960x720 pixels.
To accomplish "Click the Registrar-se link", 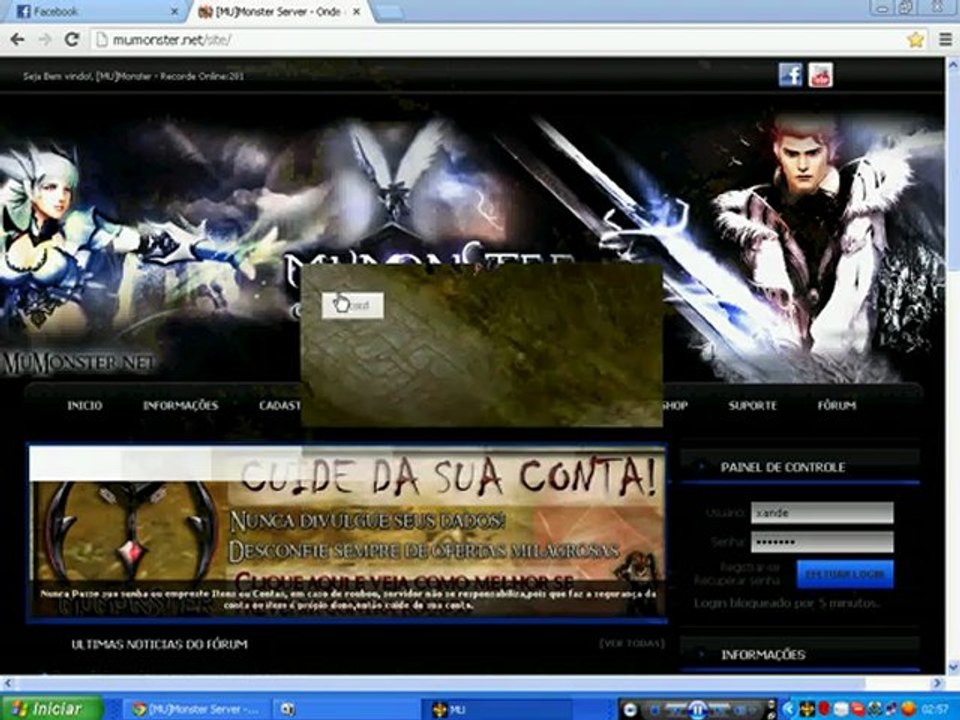I will point(750,567).
